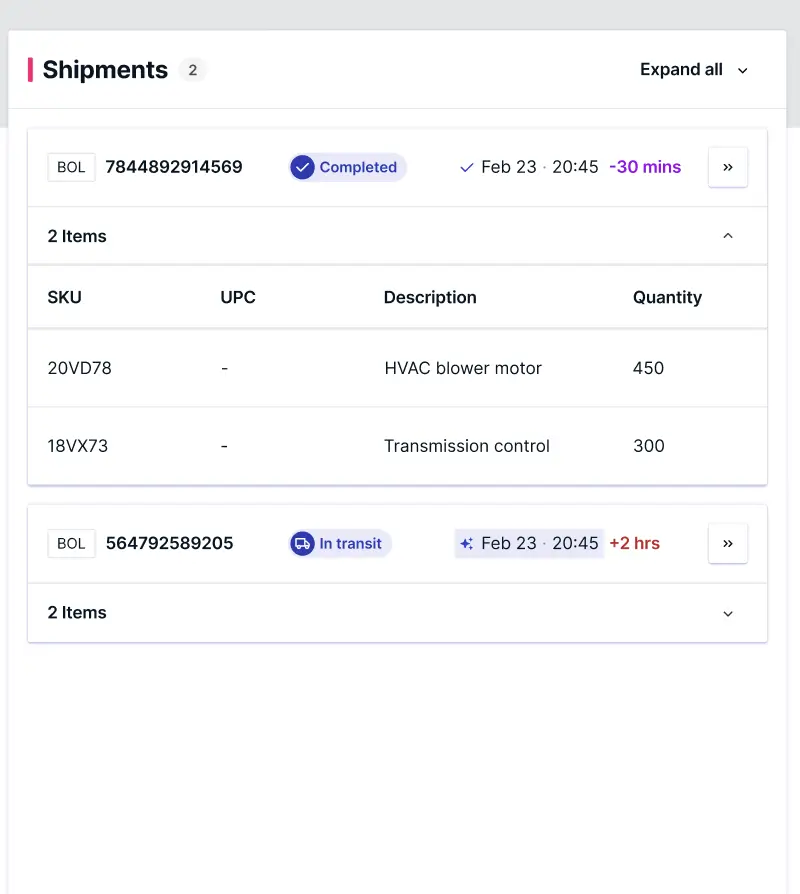The width and height of the screenshot is (800, 894).
Task: Open details for BOL 564792589205 via double-arrow
Action: (728, 543)
